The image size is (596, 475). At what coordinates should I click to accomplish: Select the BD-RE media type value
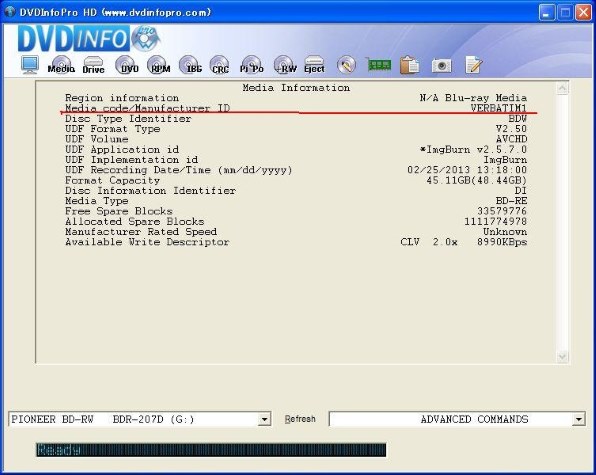tap(512, 201)
